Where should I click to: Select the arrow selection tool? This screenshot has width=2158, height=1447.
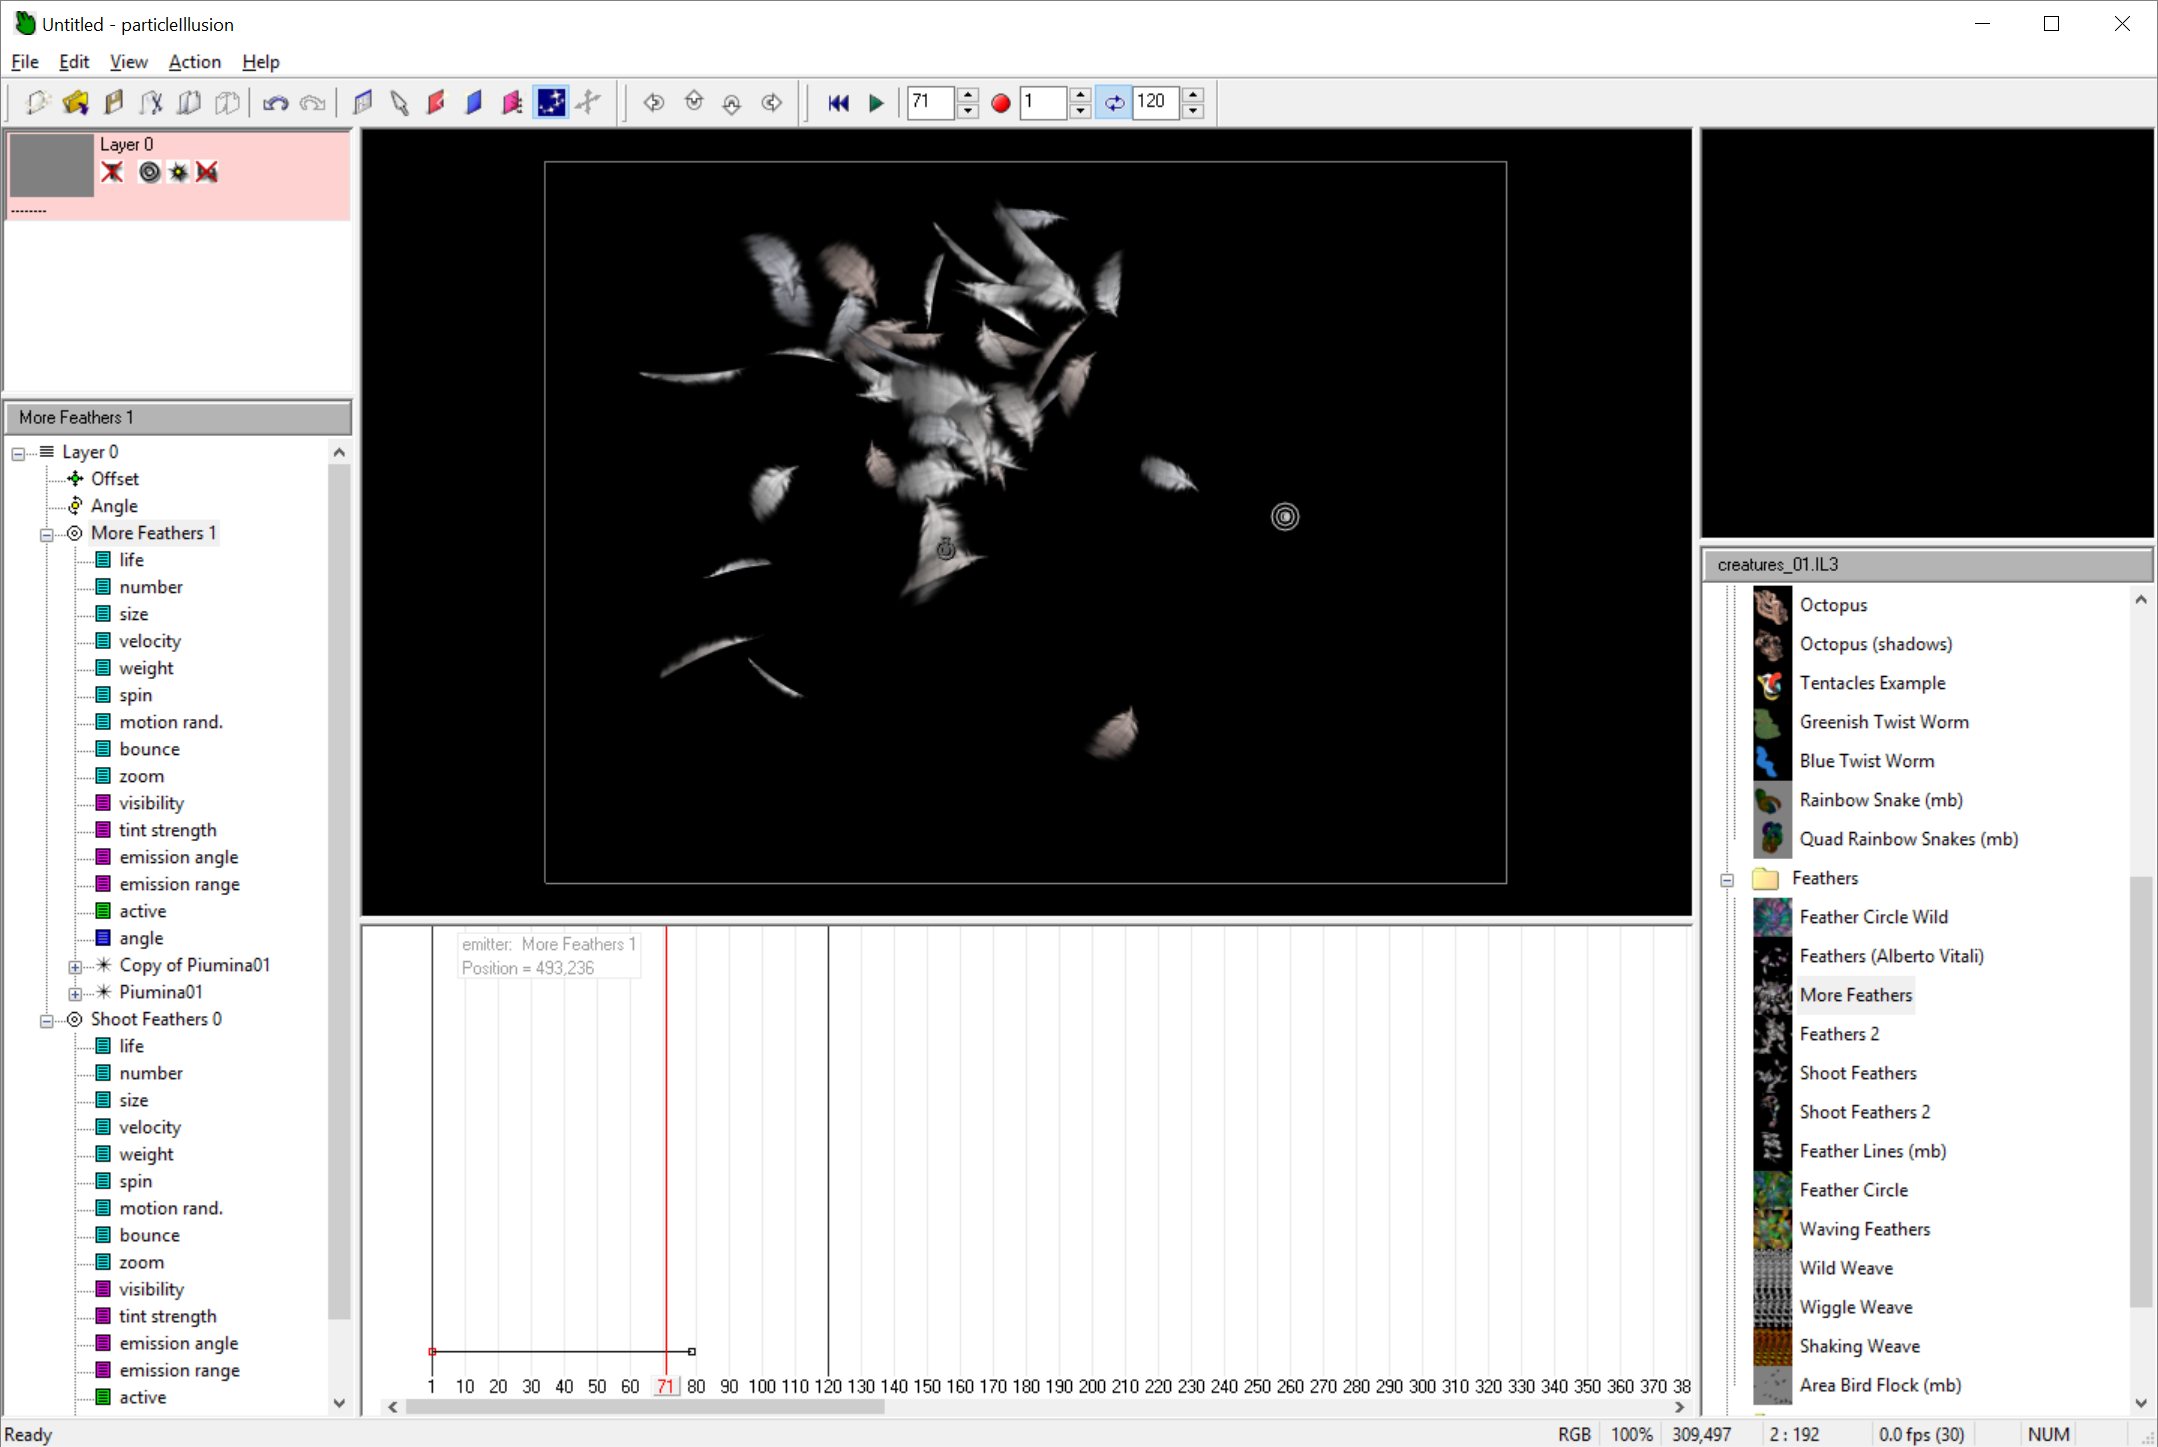click(399, 102)
